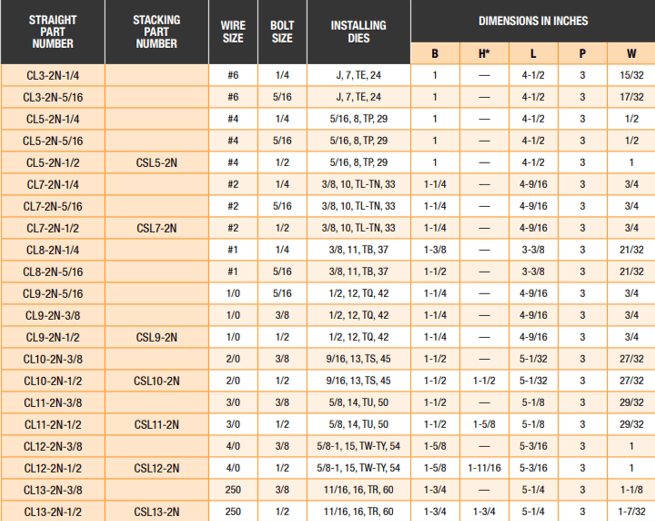The image size is (655, 521).
Task: Select stacking part CSL5-2N
Action: (x=156, y=162)
